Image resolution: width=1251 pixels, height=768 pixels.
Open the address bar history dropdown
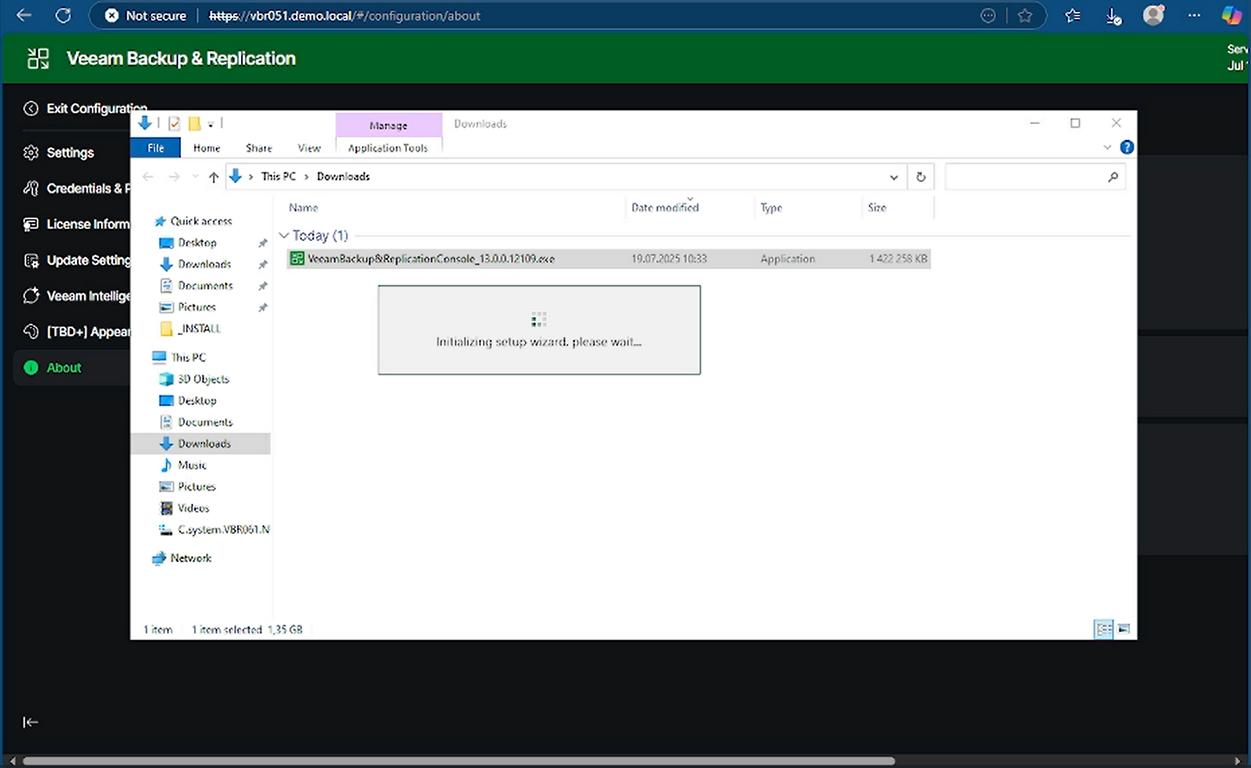pyautogui.click(x=894, y=177)
